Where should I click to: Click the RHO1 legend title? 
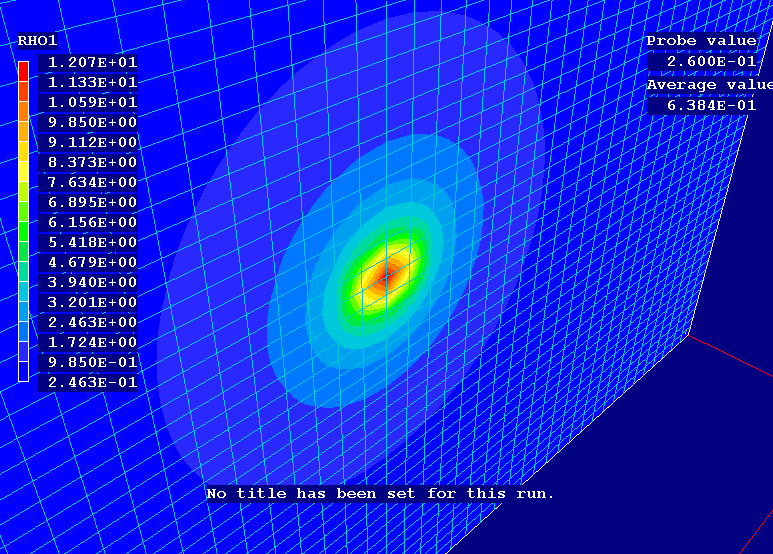38,41
